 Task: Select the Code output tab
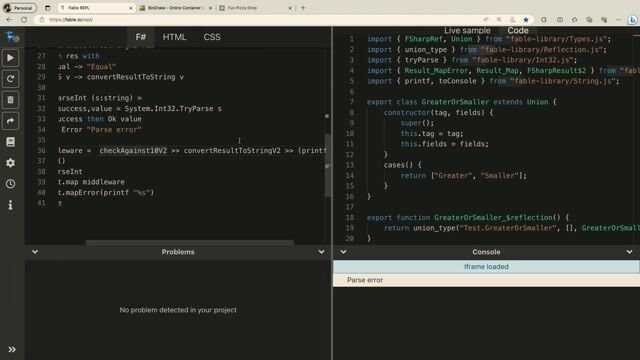coord(518,31)
